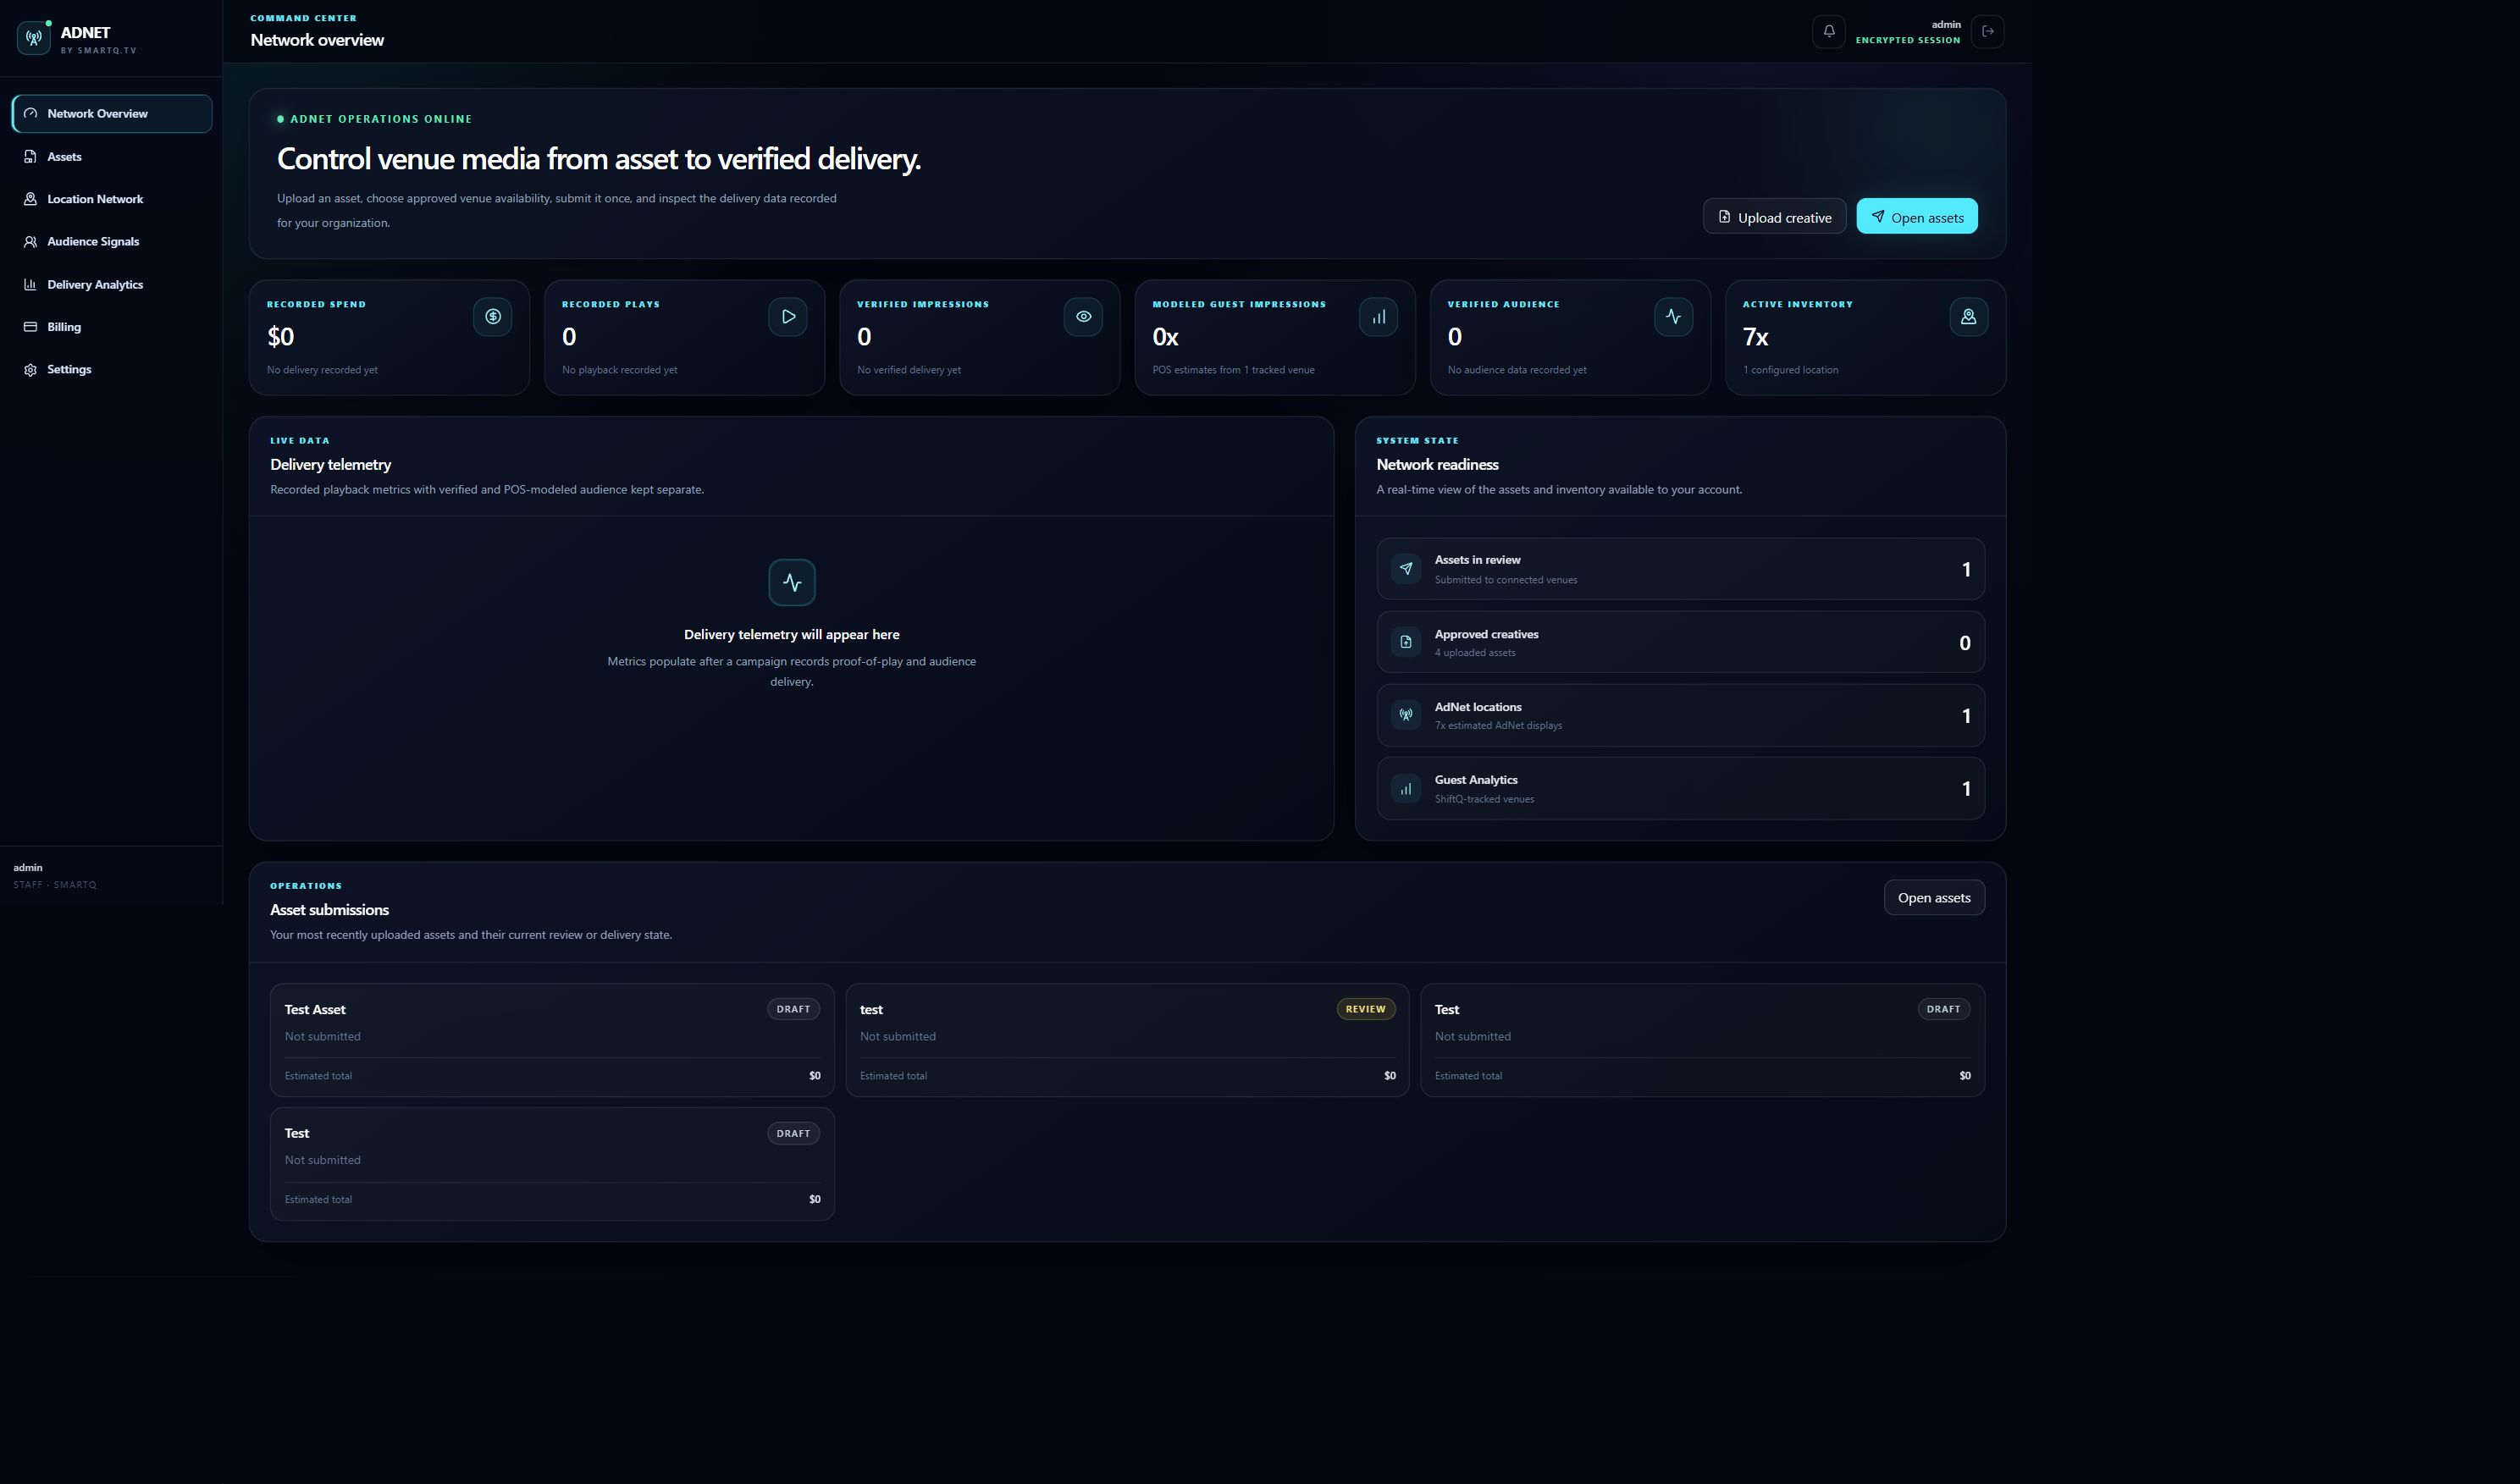
Task: Open Network Overview in sidebar
Action: coord(112,114)
